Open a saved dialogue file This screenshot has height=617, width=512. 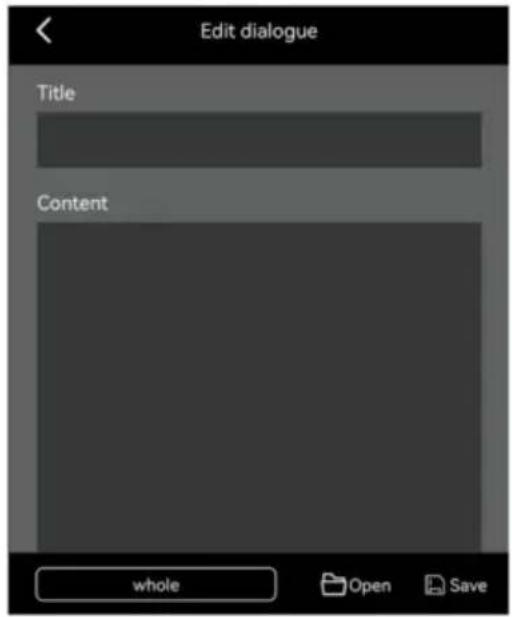point(356,585)
